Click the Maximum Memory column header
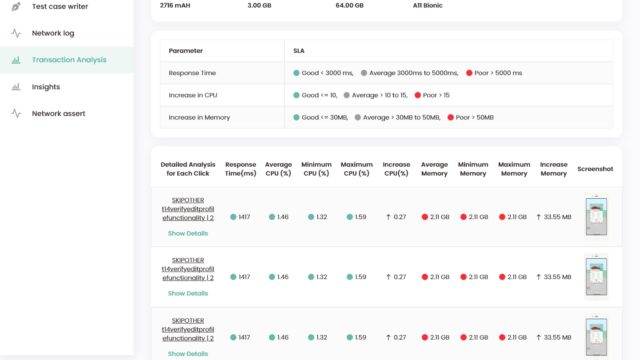Screen dimensions: 640x360 point(514,169)
